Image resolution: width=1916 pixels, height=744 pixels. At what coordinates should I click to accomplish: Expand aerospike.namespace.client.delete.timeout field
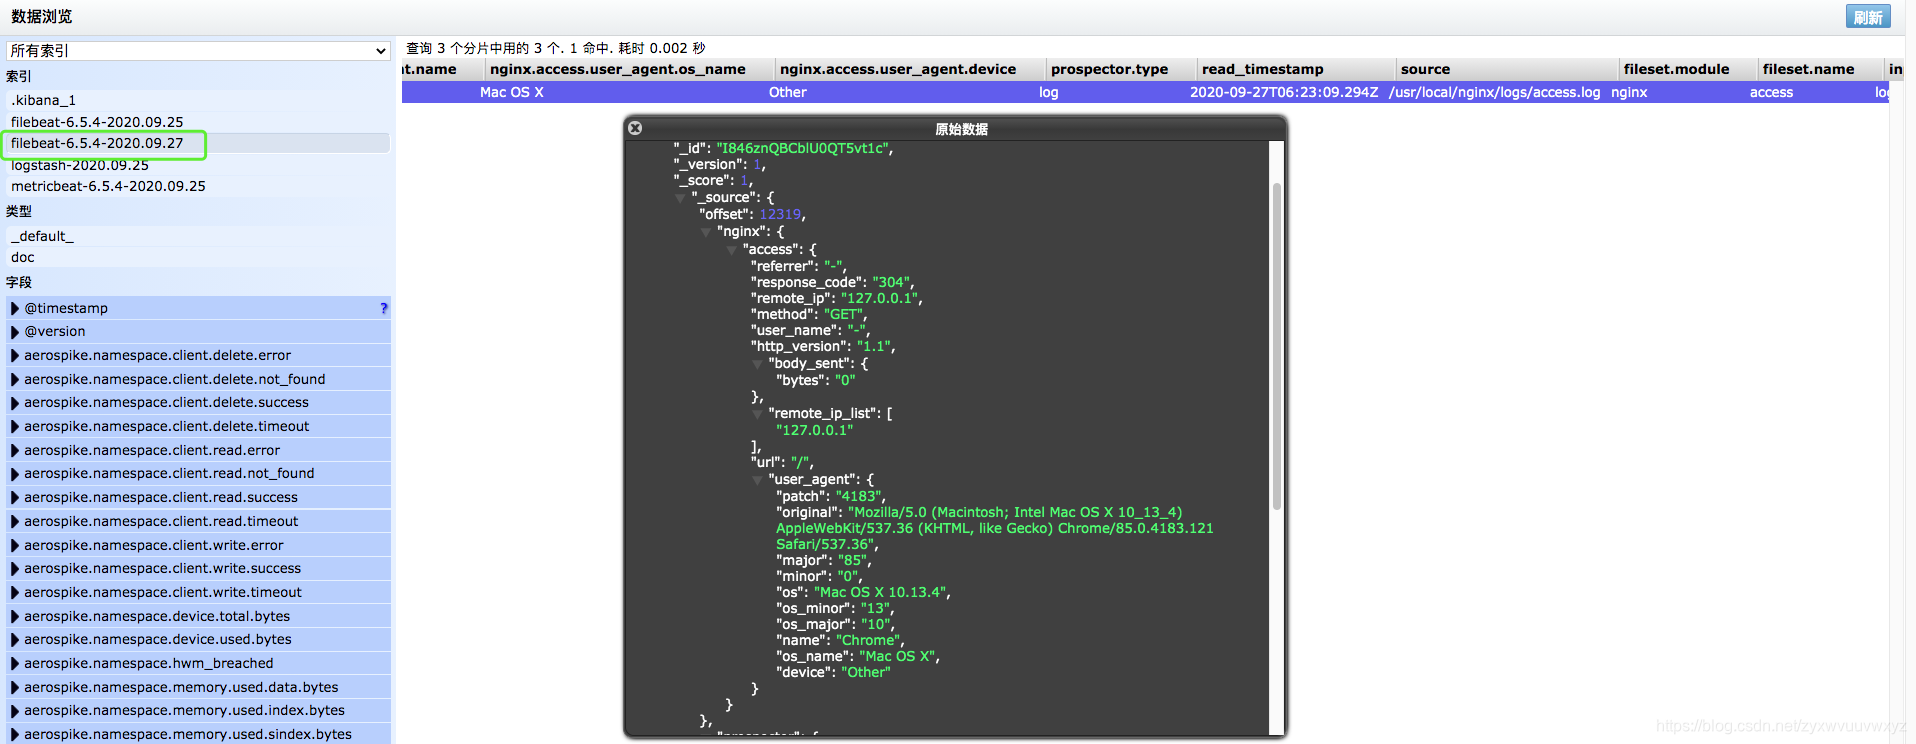(x=15, y=426)
